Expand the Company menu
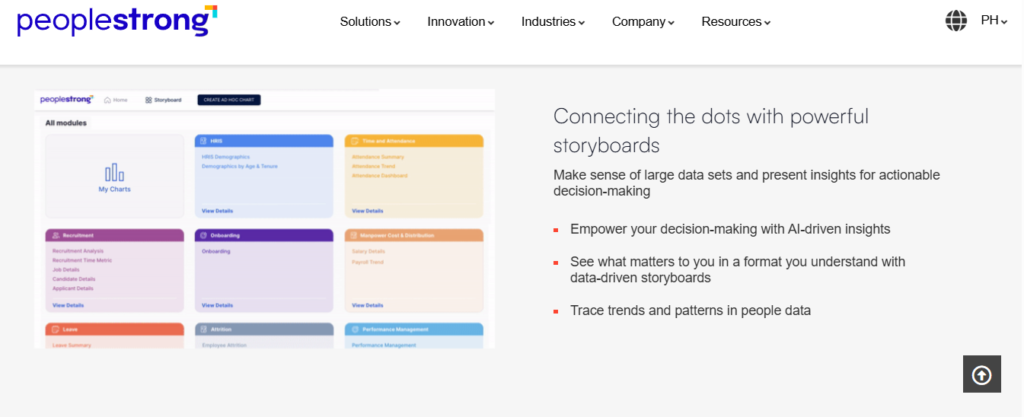This screenshot has height=417, width=1024. [643, 22]
